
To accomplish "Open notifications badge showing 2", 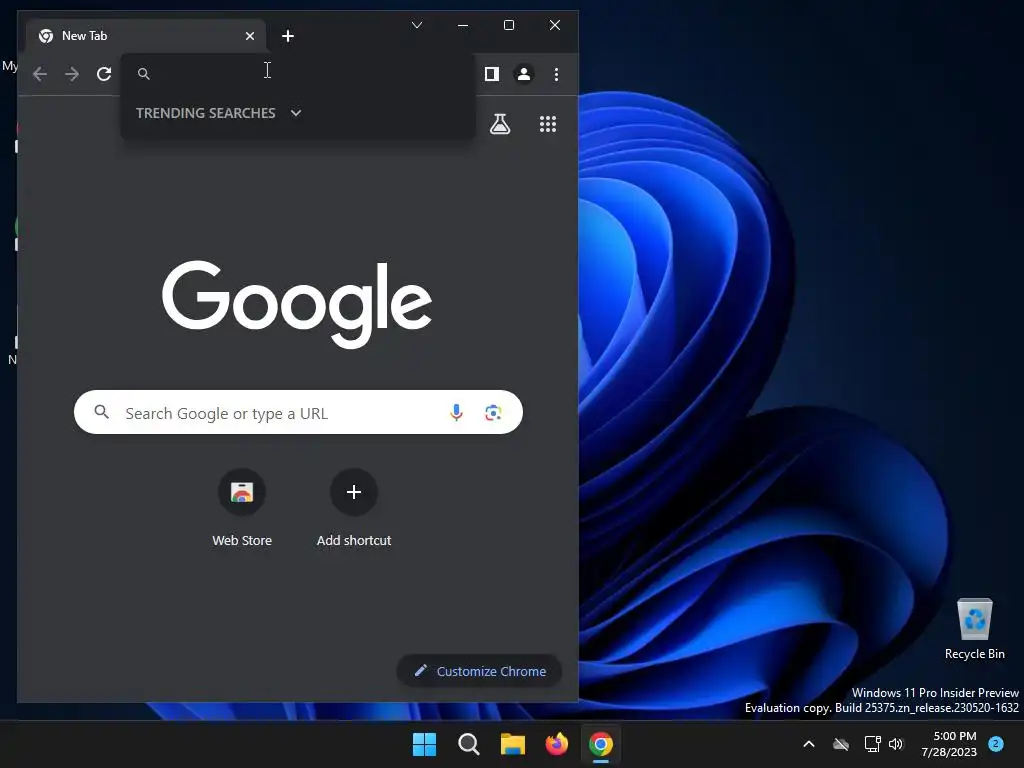I will 996,743.
